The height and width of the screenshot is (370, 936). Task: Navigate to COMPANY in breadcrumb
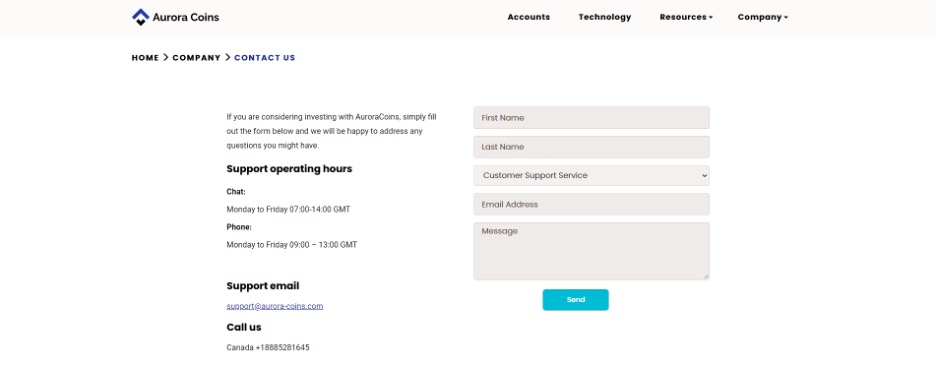196,58
